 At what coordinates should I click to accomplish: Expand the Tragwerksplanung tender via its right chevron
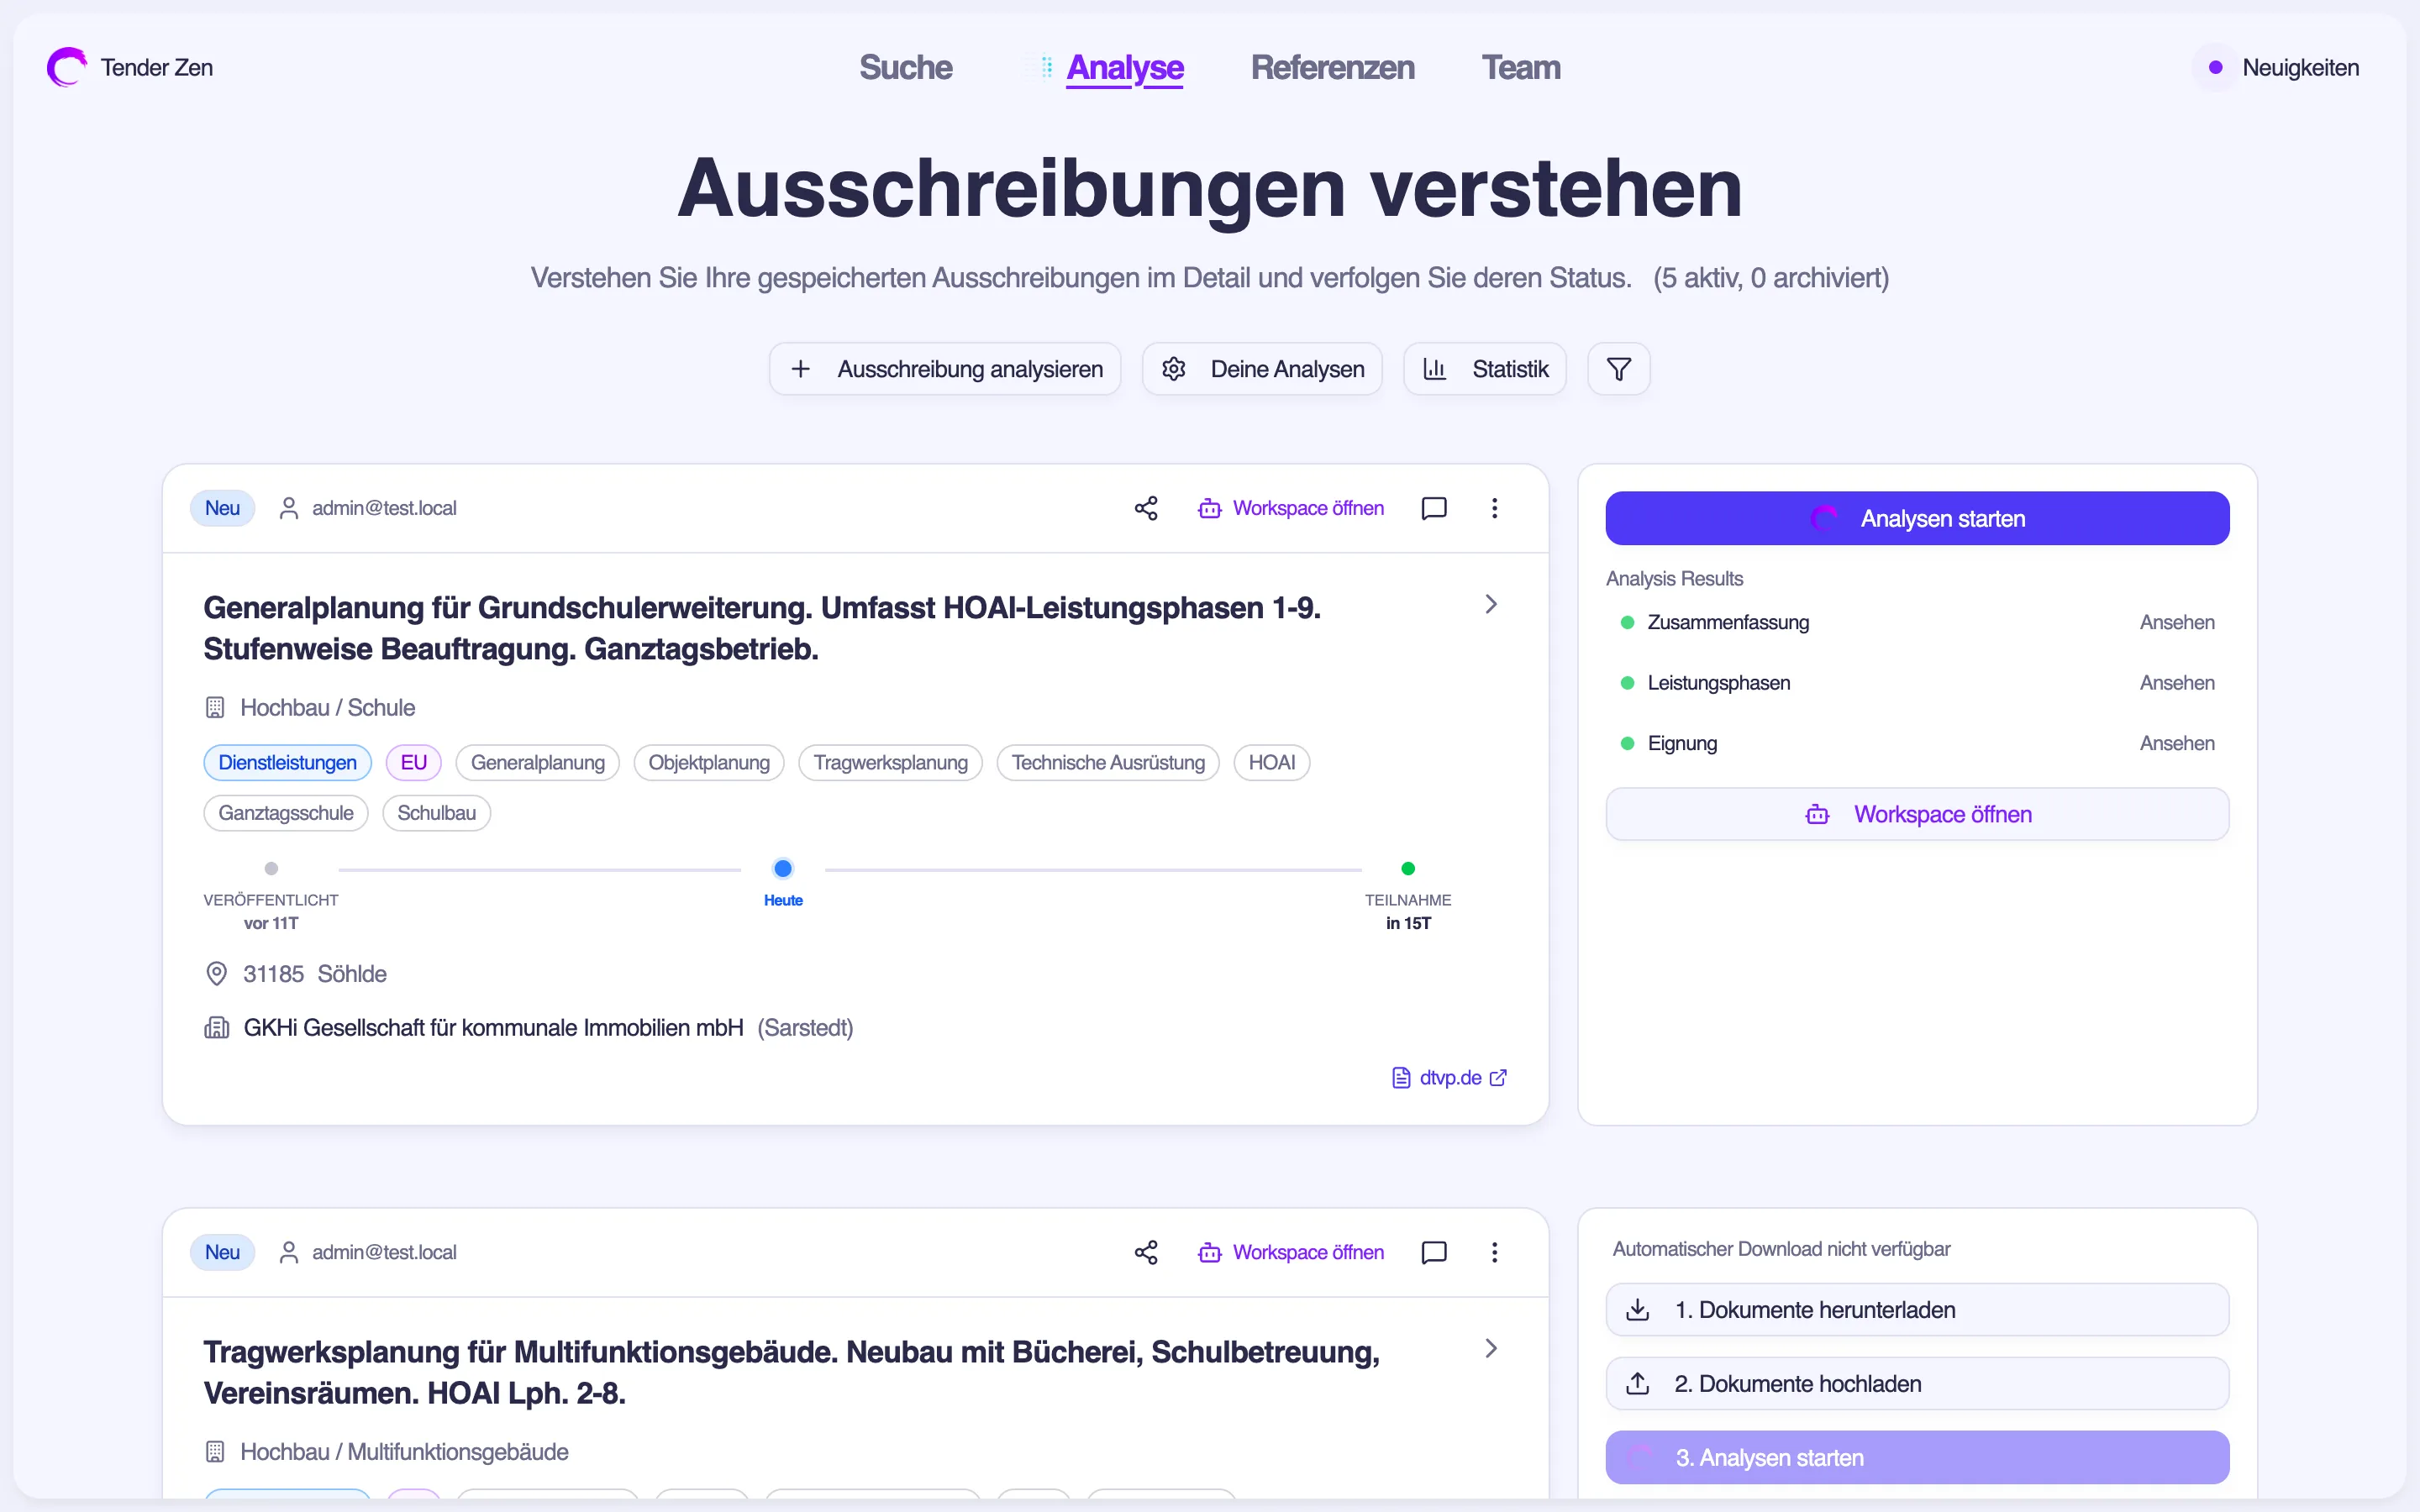pos(1491,1348)
